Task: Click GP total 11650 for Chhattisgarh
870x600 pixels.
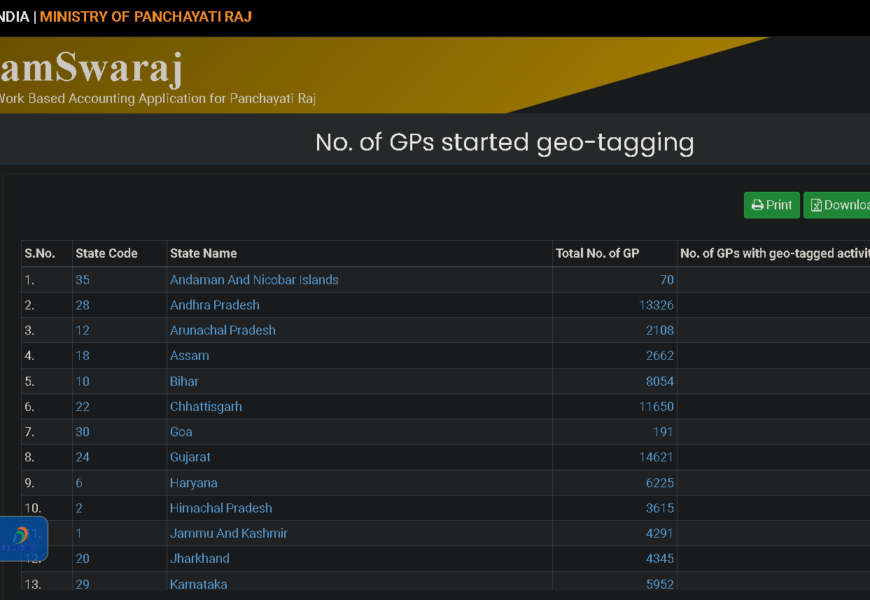Action: point(656,407)
